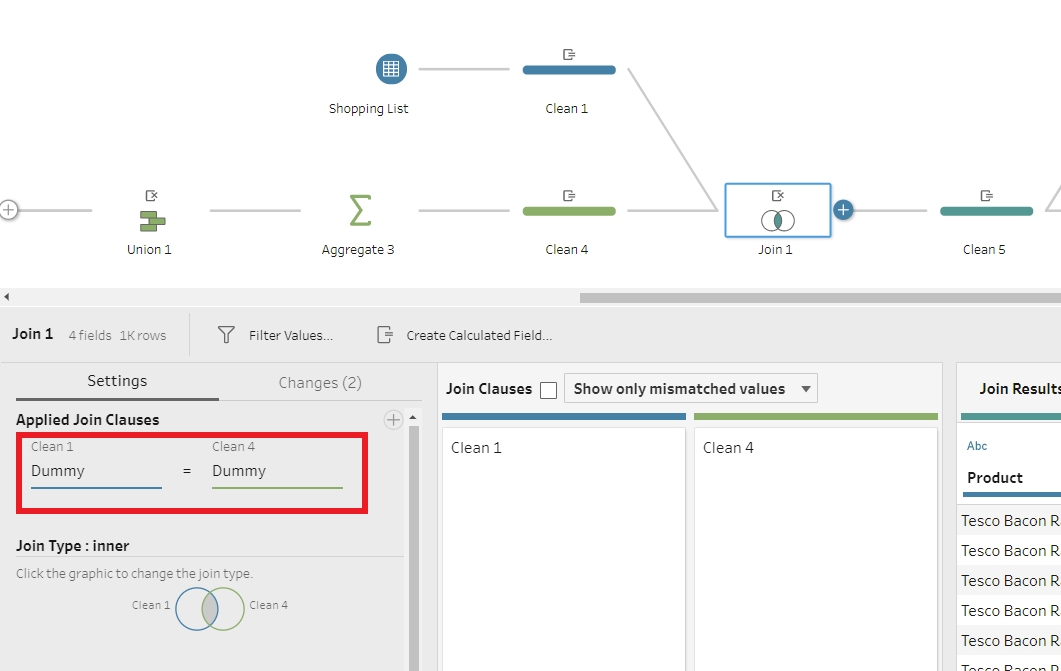This screenshot has width=1061, height=671.
Task: Click the first Tesco Bacon row
Action: click(1010, 521)
